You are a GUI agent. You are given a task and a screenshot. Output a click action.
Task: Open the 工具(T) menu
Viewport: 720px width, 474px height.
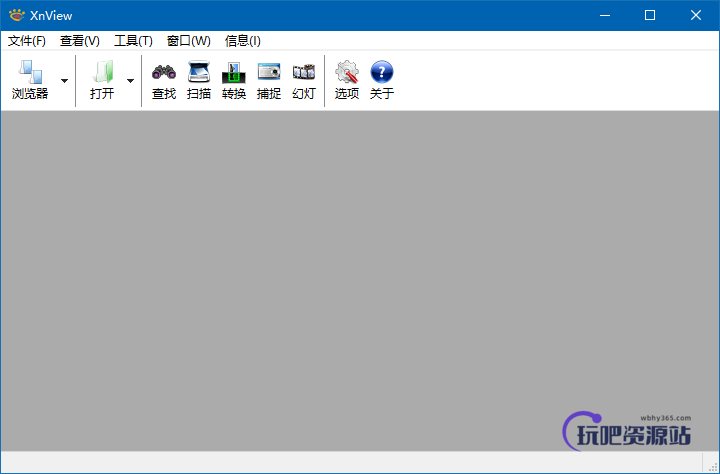[133, 41]
